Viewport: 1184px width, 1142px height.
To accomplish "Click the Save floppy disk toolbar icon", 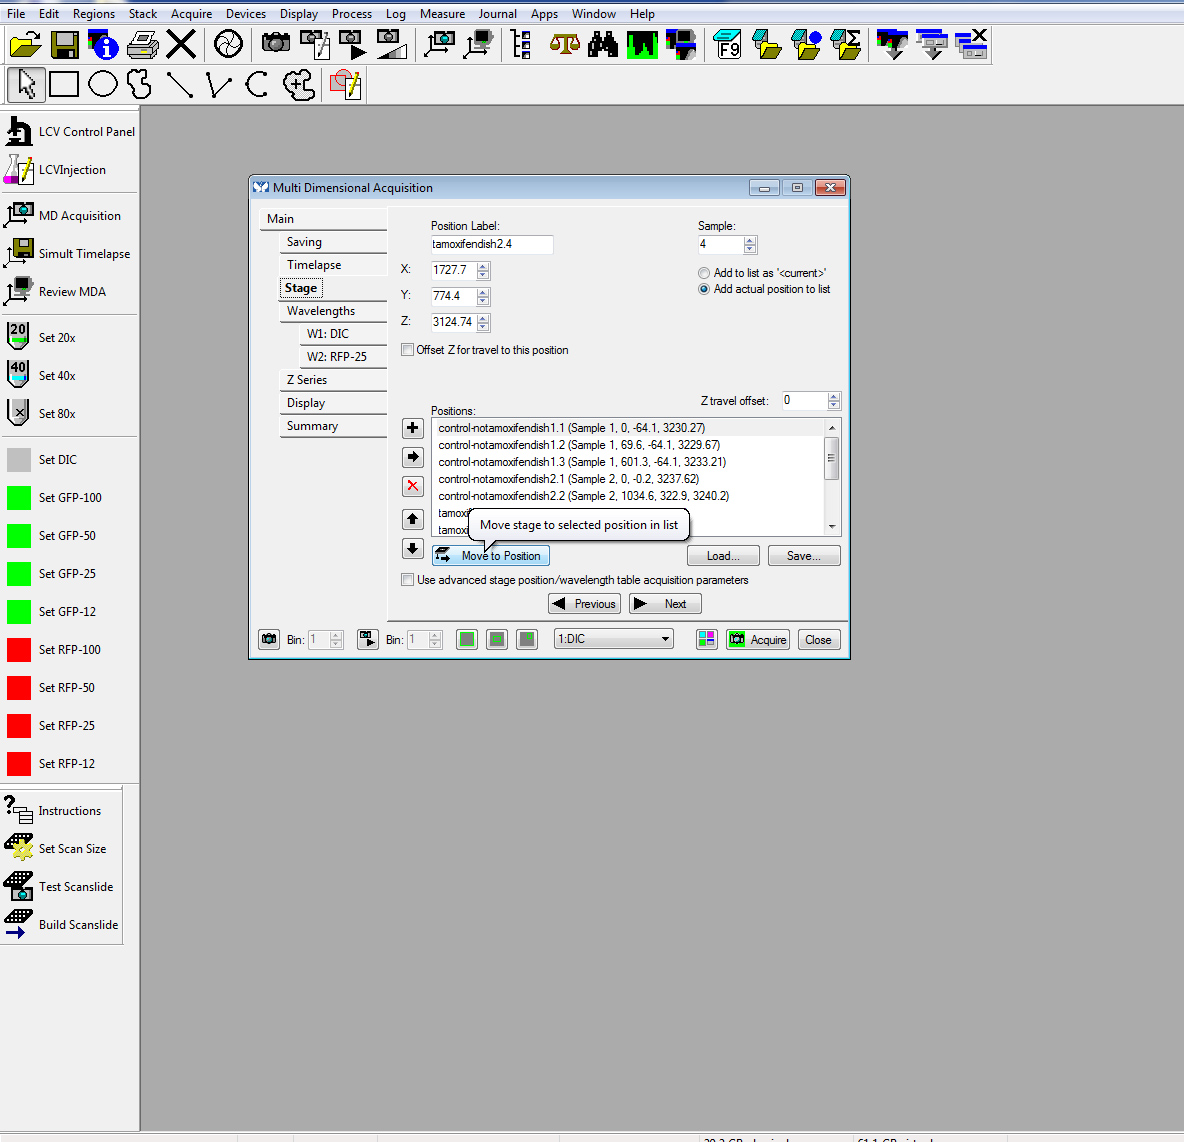I will tap(65, 45).
